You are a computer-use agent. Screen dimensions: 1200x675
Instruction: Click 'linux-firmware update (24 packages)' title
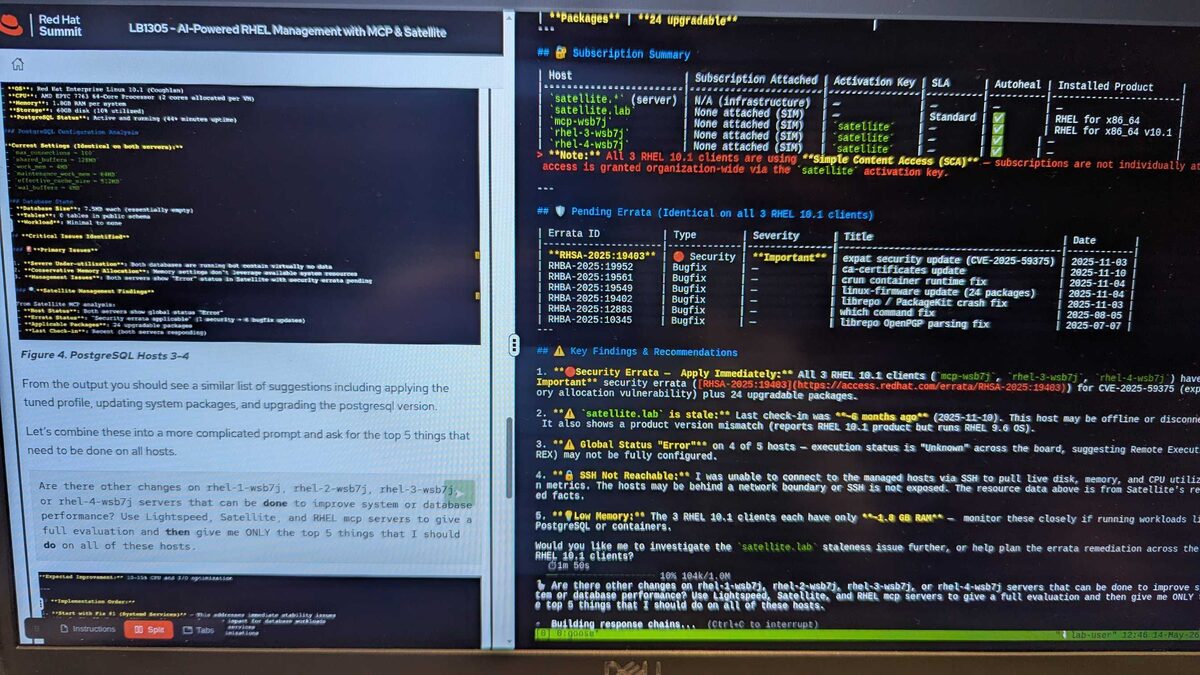939,293
